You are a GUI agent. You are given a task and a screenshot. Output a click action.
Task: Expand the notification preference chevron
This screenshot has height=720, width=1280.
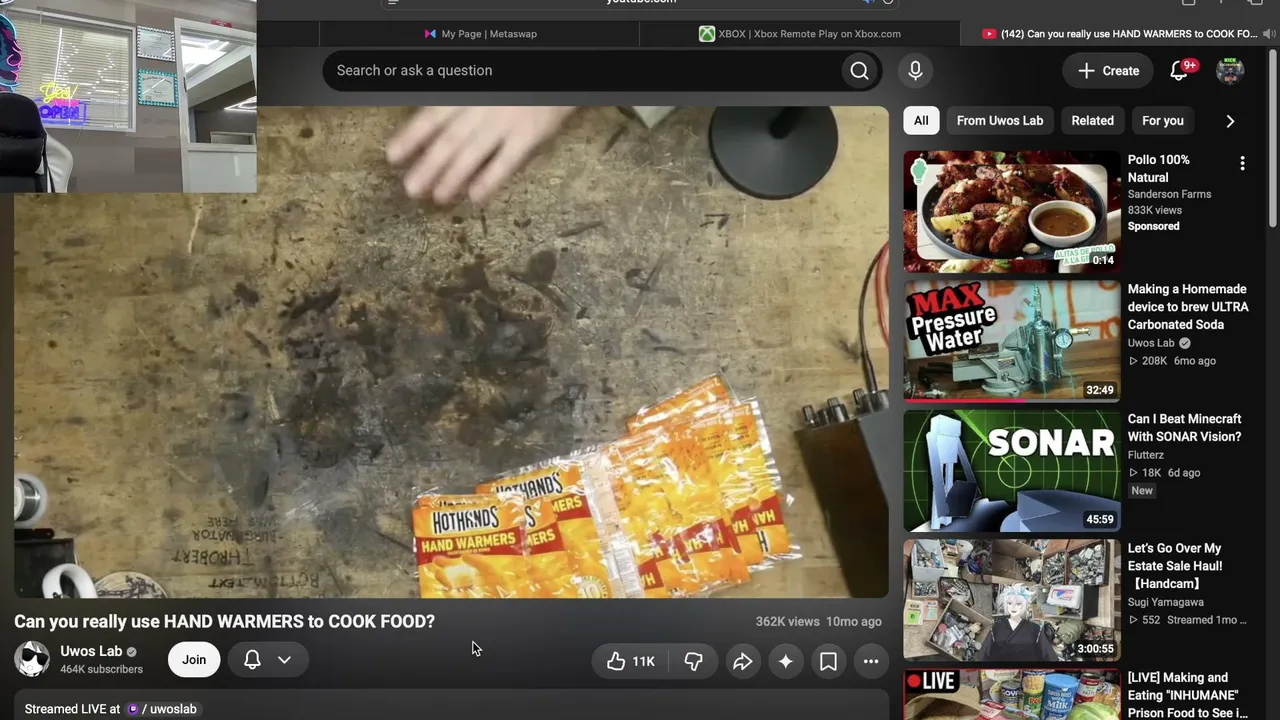coord(284,660)
